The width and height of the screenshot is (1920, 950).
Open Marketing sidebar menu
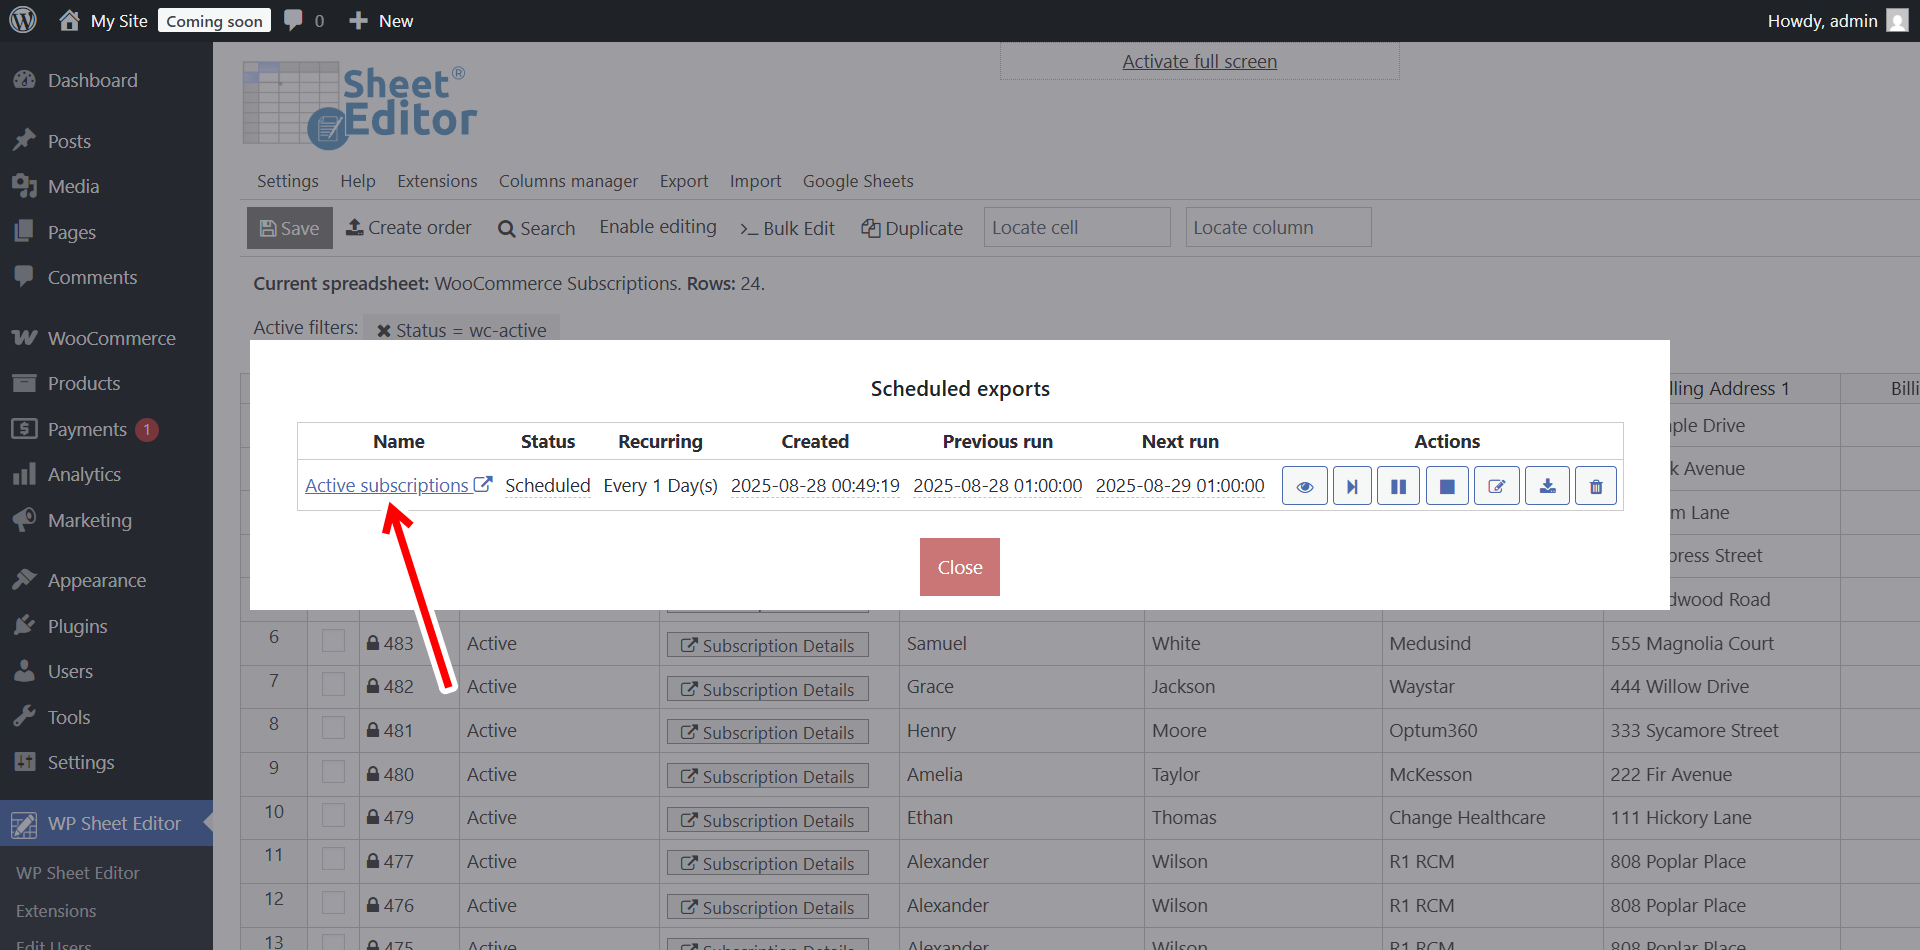point(89,520)
